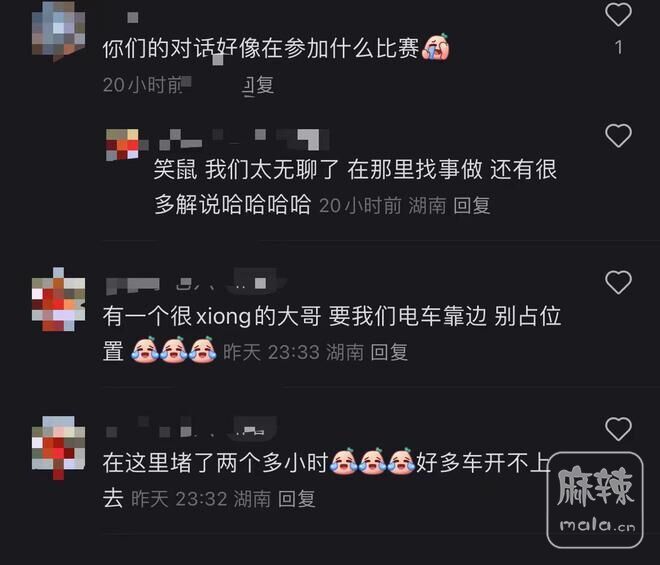Tap 回复 after 20小时前 湖南 in reply
Viewport: 660px width, 565px height.
472,206
